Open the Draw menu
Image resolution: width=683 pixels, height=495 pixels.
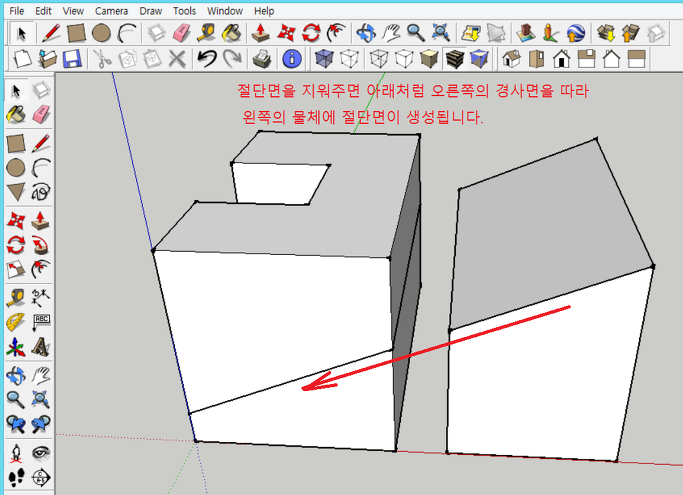coord(151,11)
